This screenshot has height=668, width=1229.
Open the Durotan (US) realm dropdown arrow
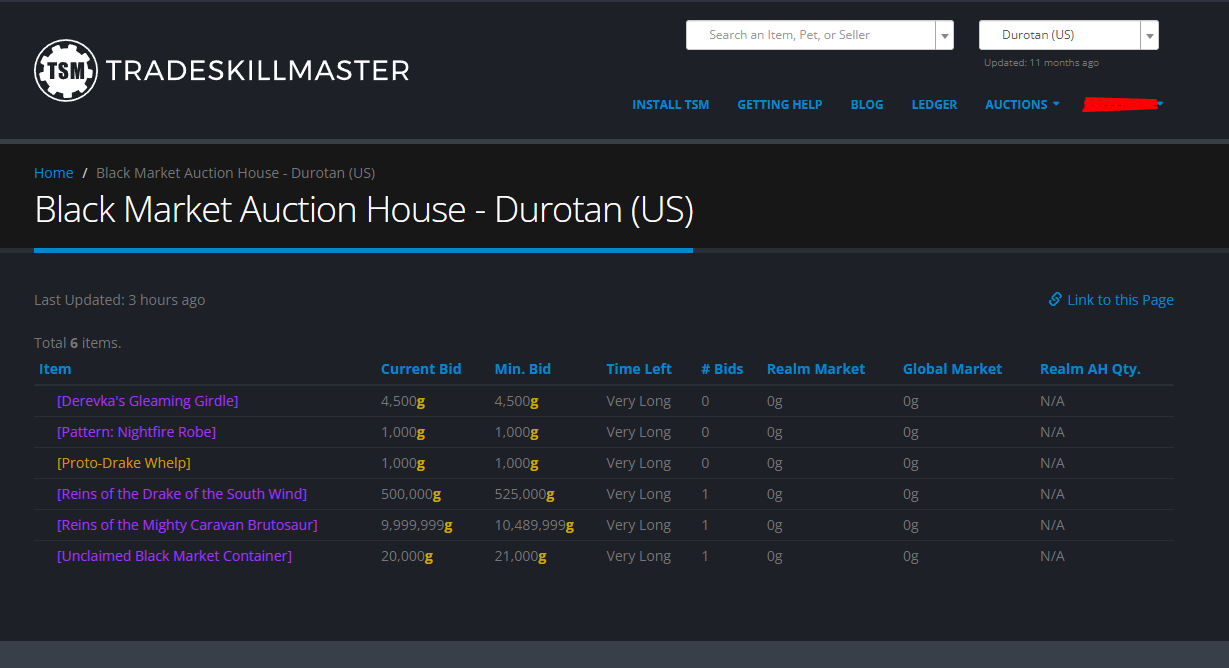point(1150,35)
